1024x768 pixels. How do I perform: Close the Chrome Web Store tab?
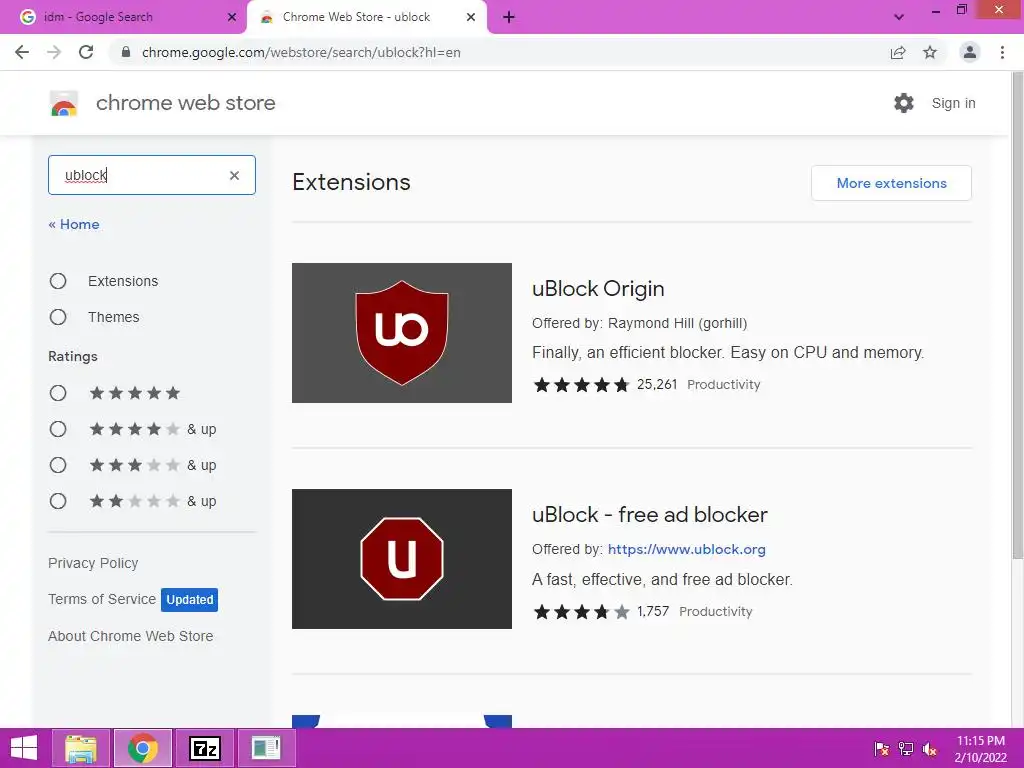471,18
